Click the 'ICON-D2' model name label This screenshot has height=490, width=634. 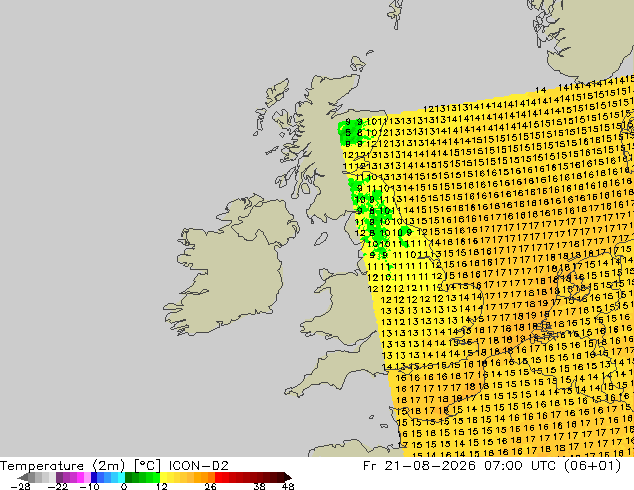pyautogui.click(x=199, y=466)
